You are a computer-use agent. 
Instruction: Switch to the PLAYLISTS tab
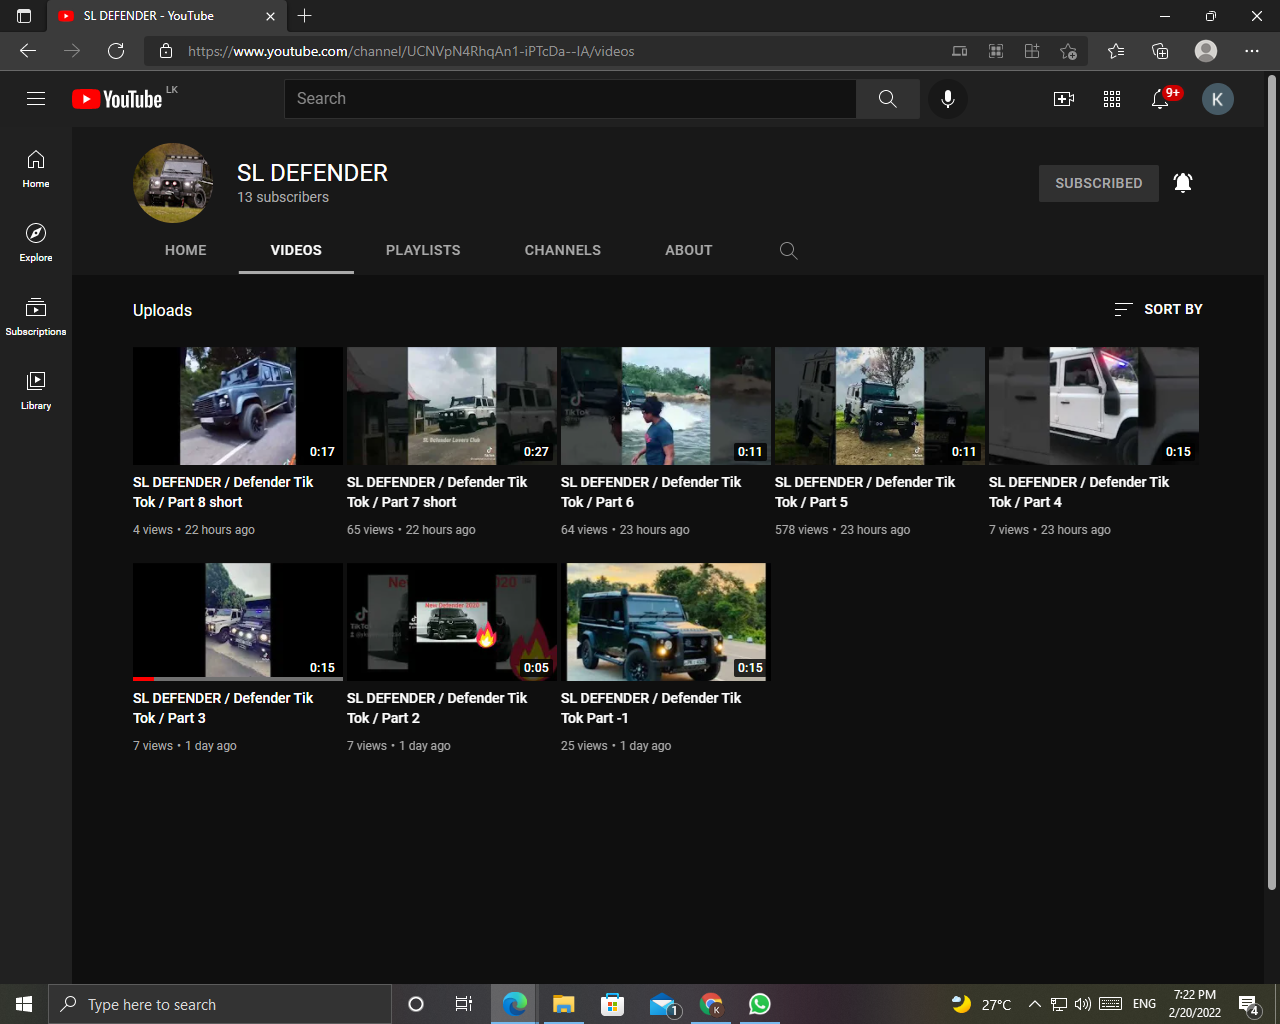coord(423,250)
